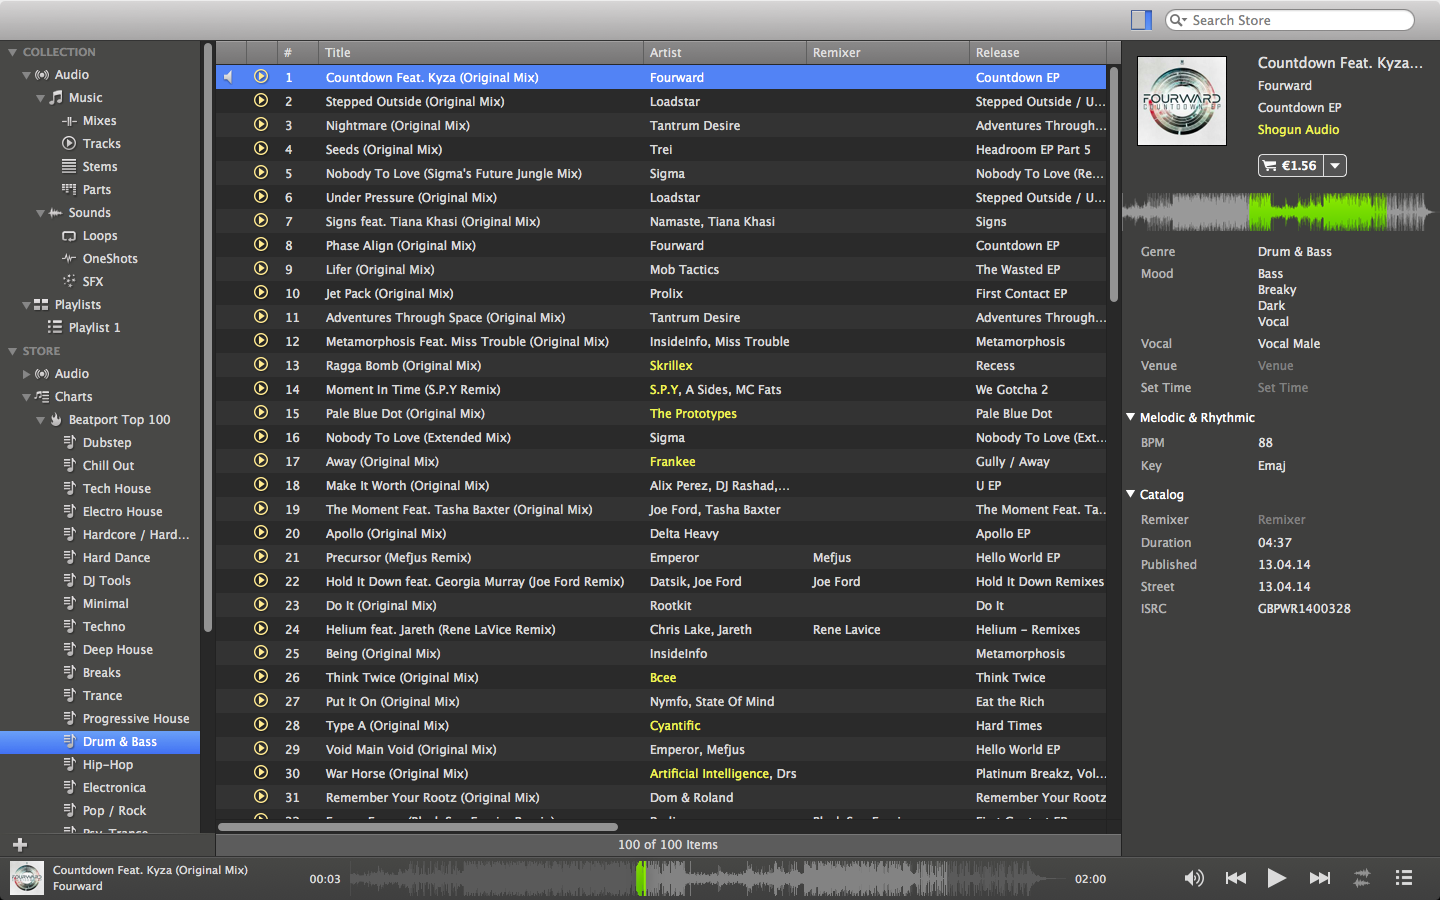Click the waveform swap icon in player bar
The width and height of the screenshot is (1440, 900).
(1362, 878)
